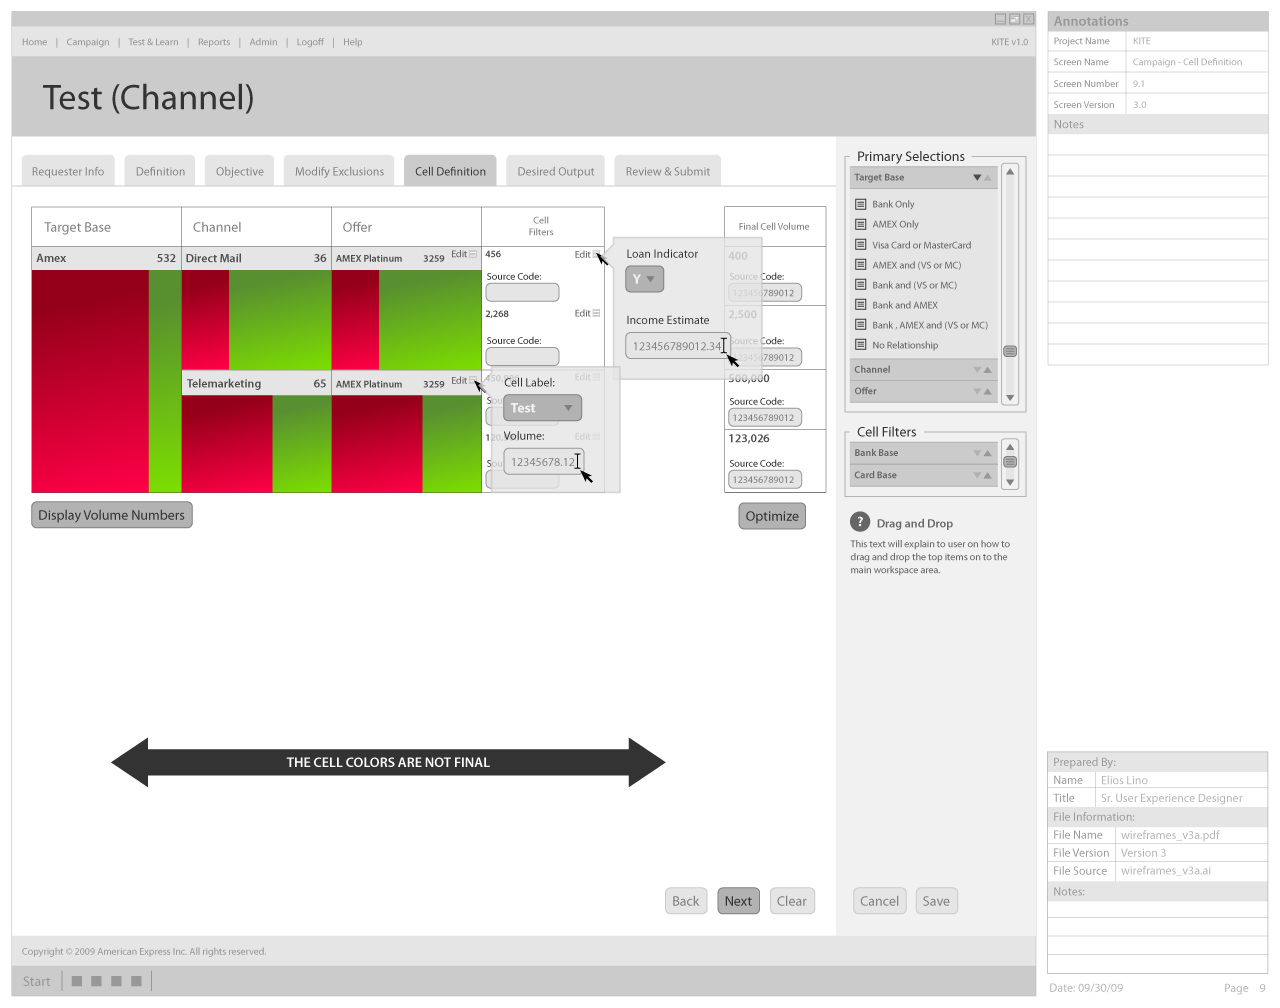
Task: Open the Reports menu item
Action: tap(214, 42)
